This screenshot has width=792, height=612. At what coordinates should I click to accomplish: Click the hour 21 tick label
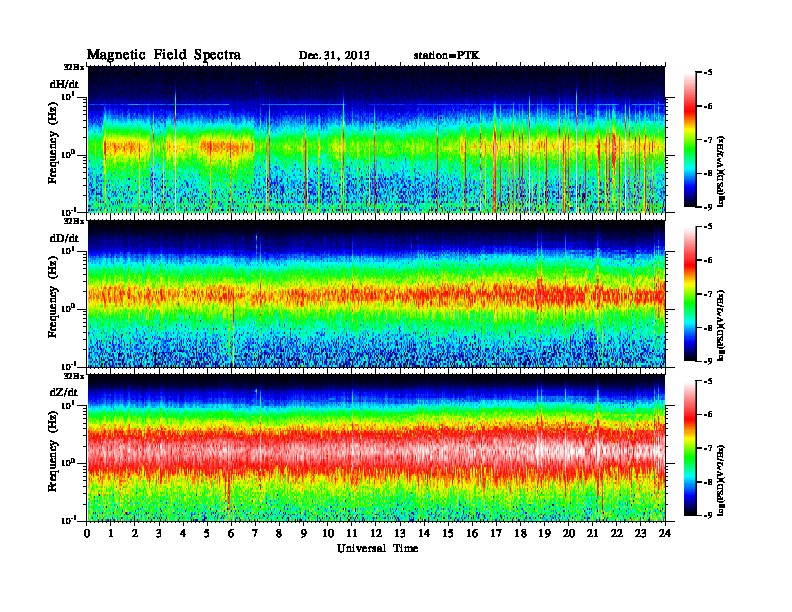pyautogui.click(x=592, y=533)
